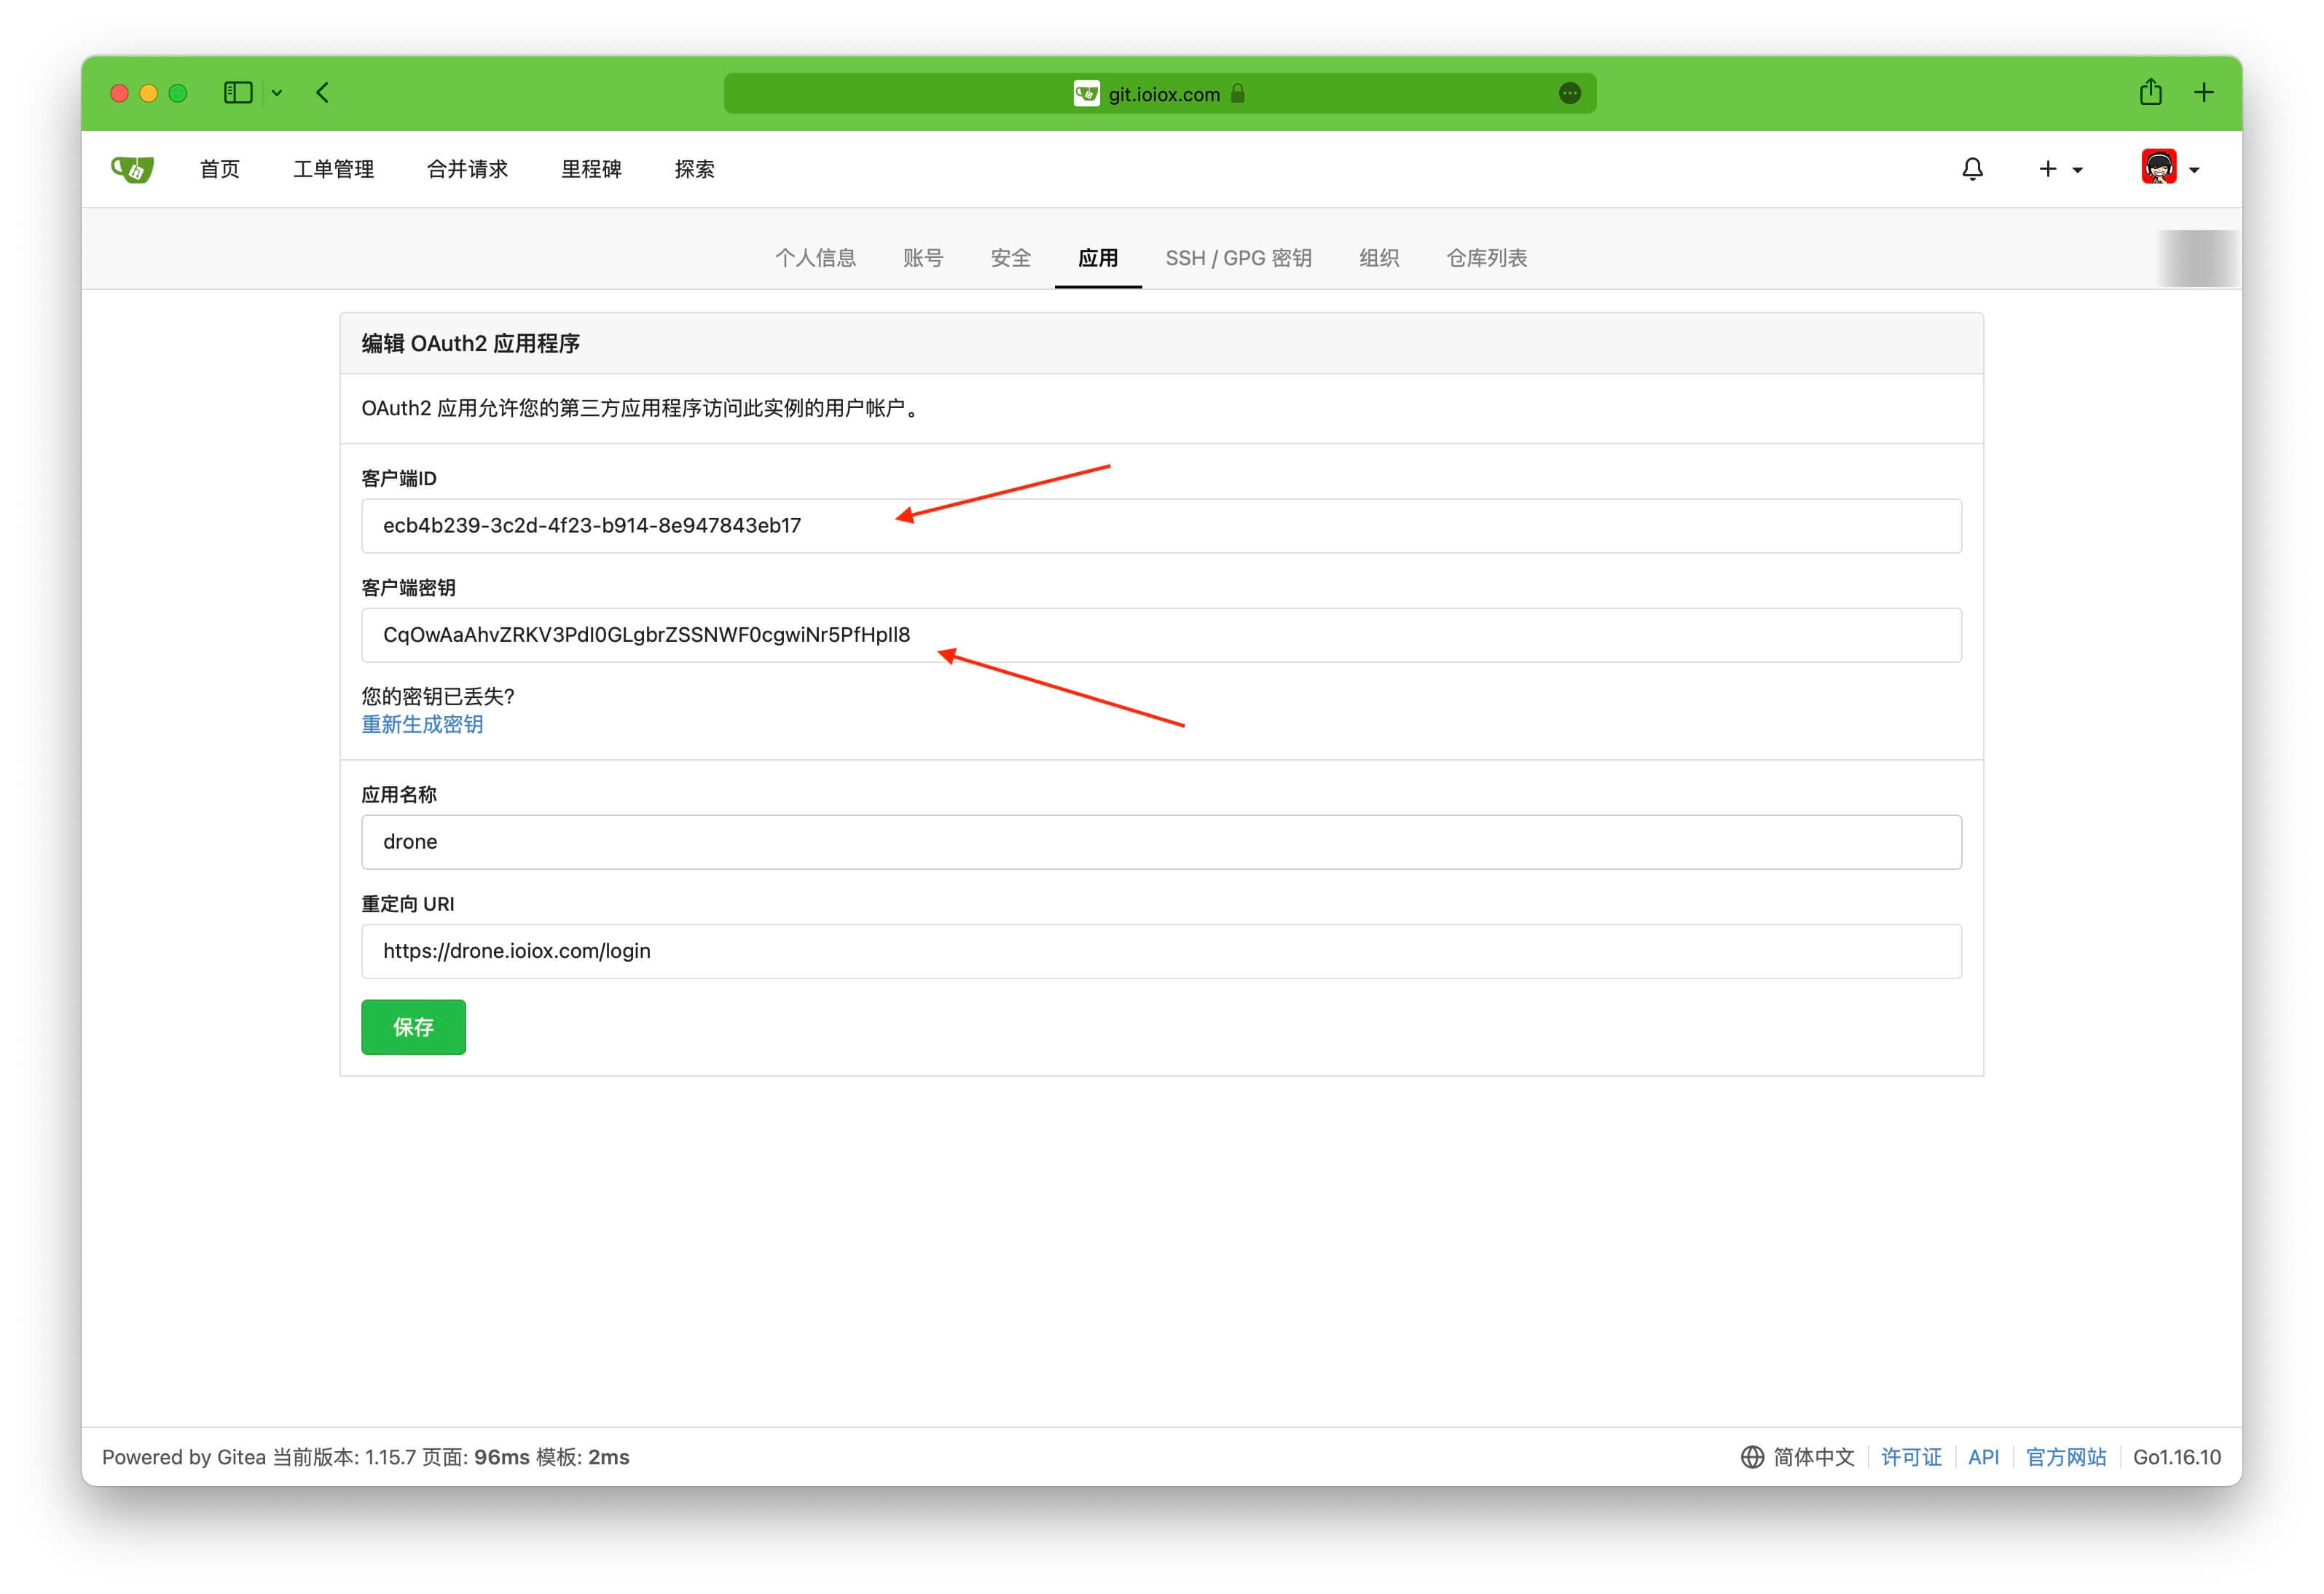Click the API link in footer
Image resolution: width=2324 pixels, height=1594 pixels.
[1982, 1456]
